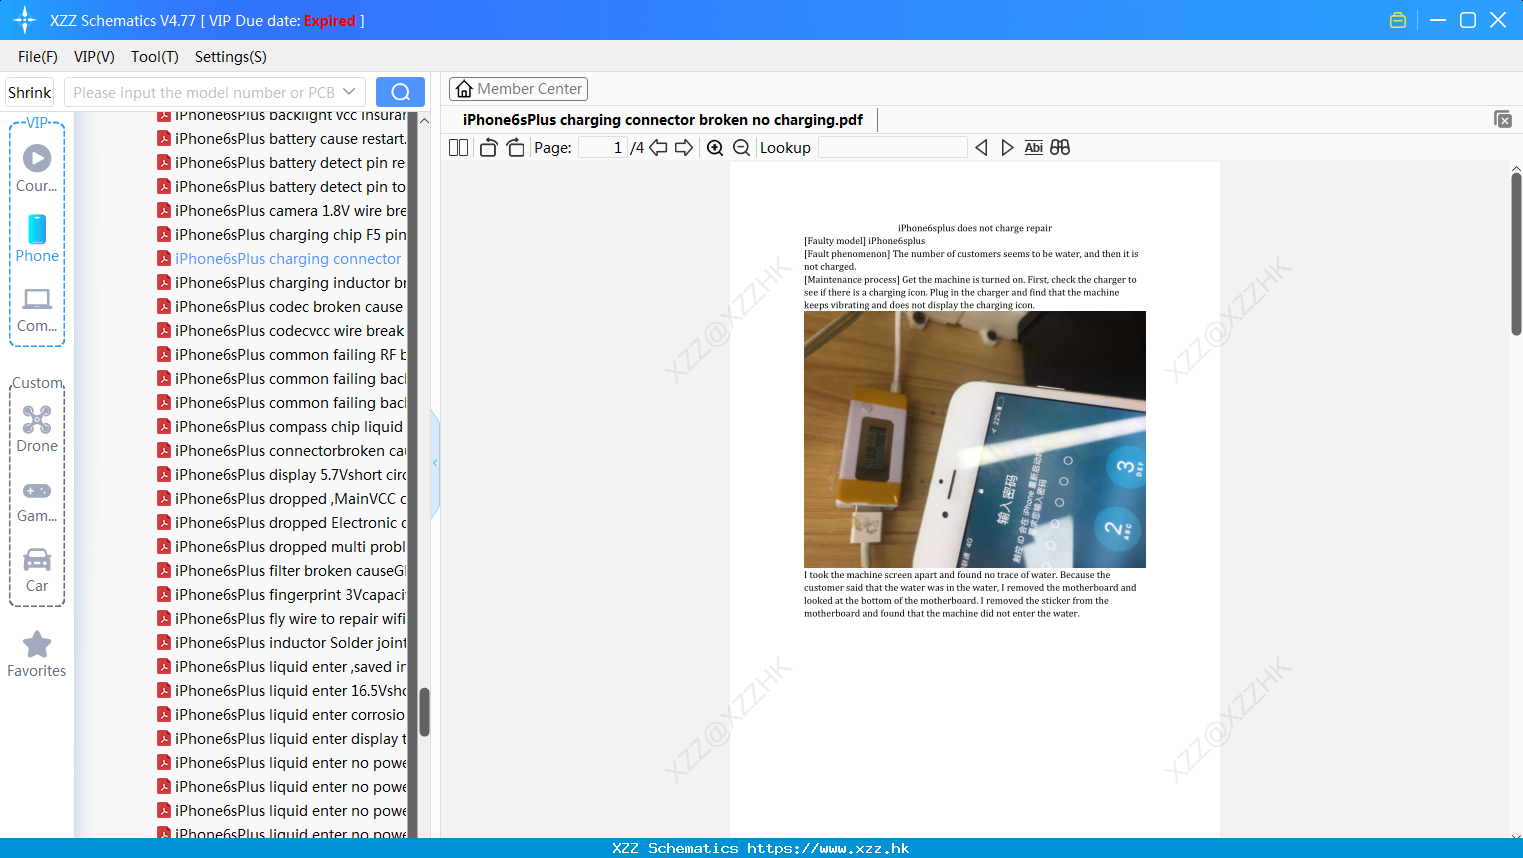Click the file list scrollbar thumb
This screenshot has height=858, width=1523.
point(424,712)
